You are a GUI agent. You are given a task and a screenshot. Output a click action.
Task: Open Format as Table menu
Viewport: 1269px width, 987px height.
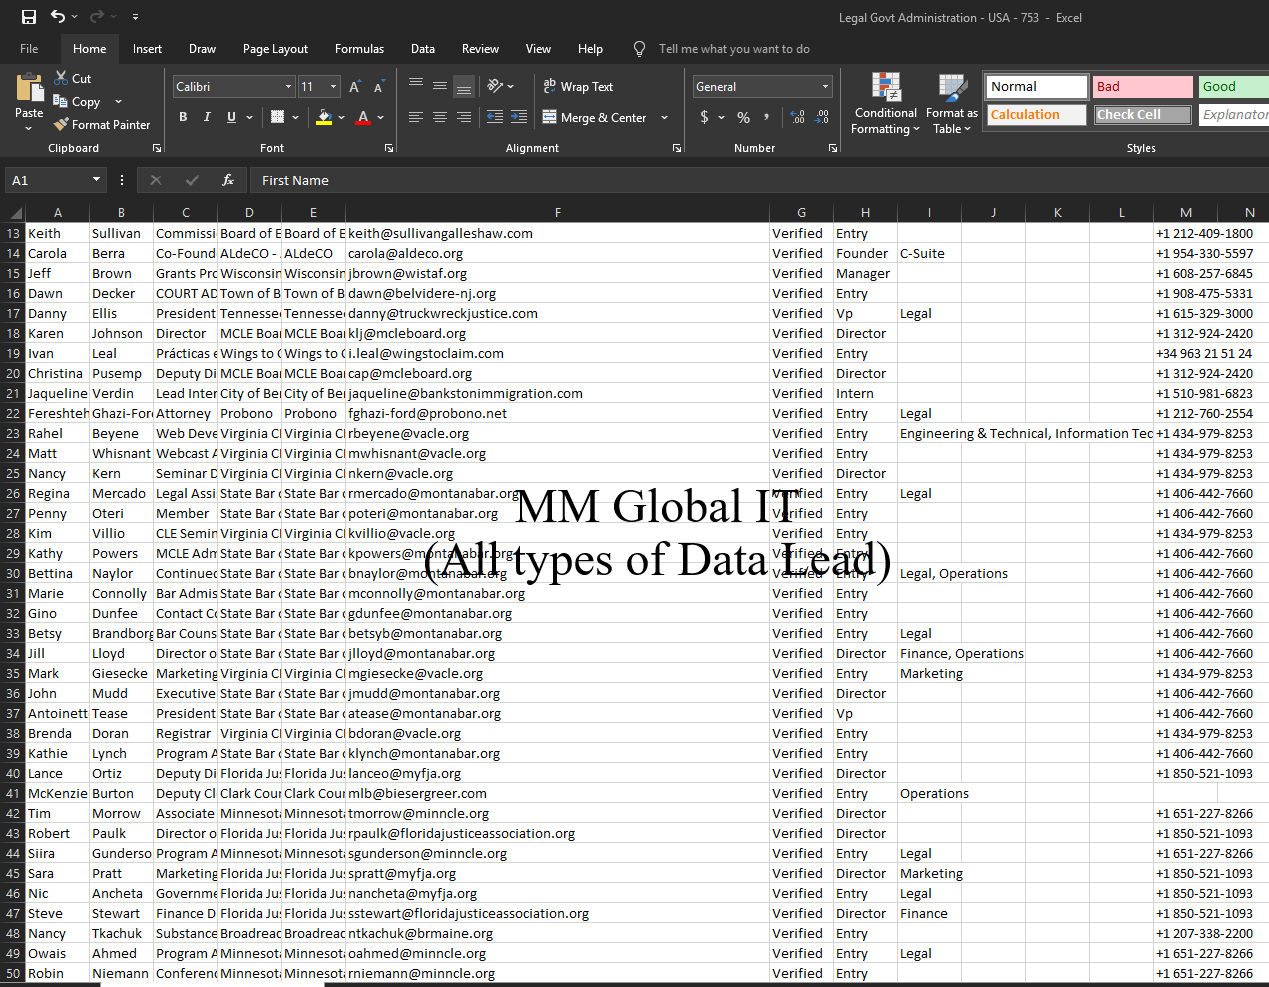pyautogui.click(x=951, y=103)
